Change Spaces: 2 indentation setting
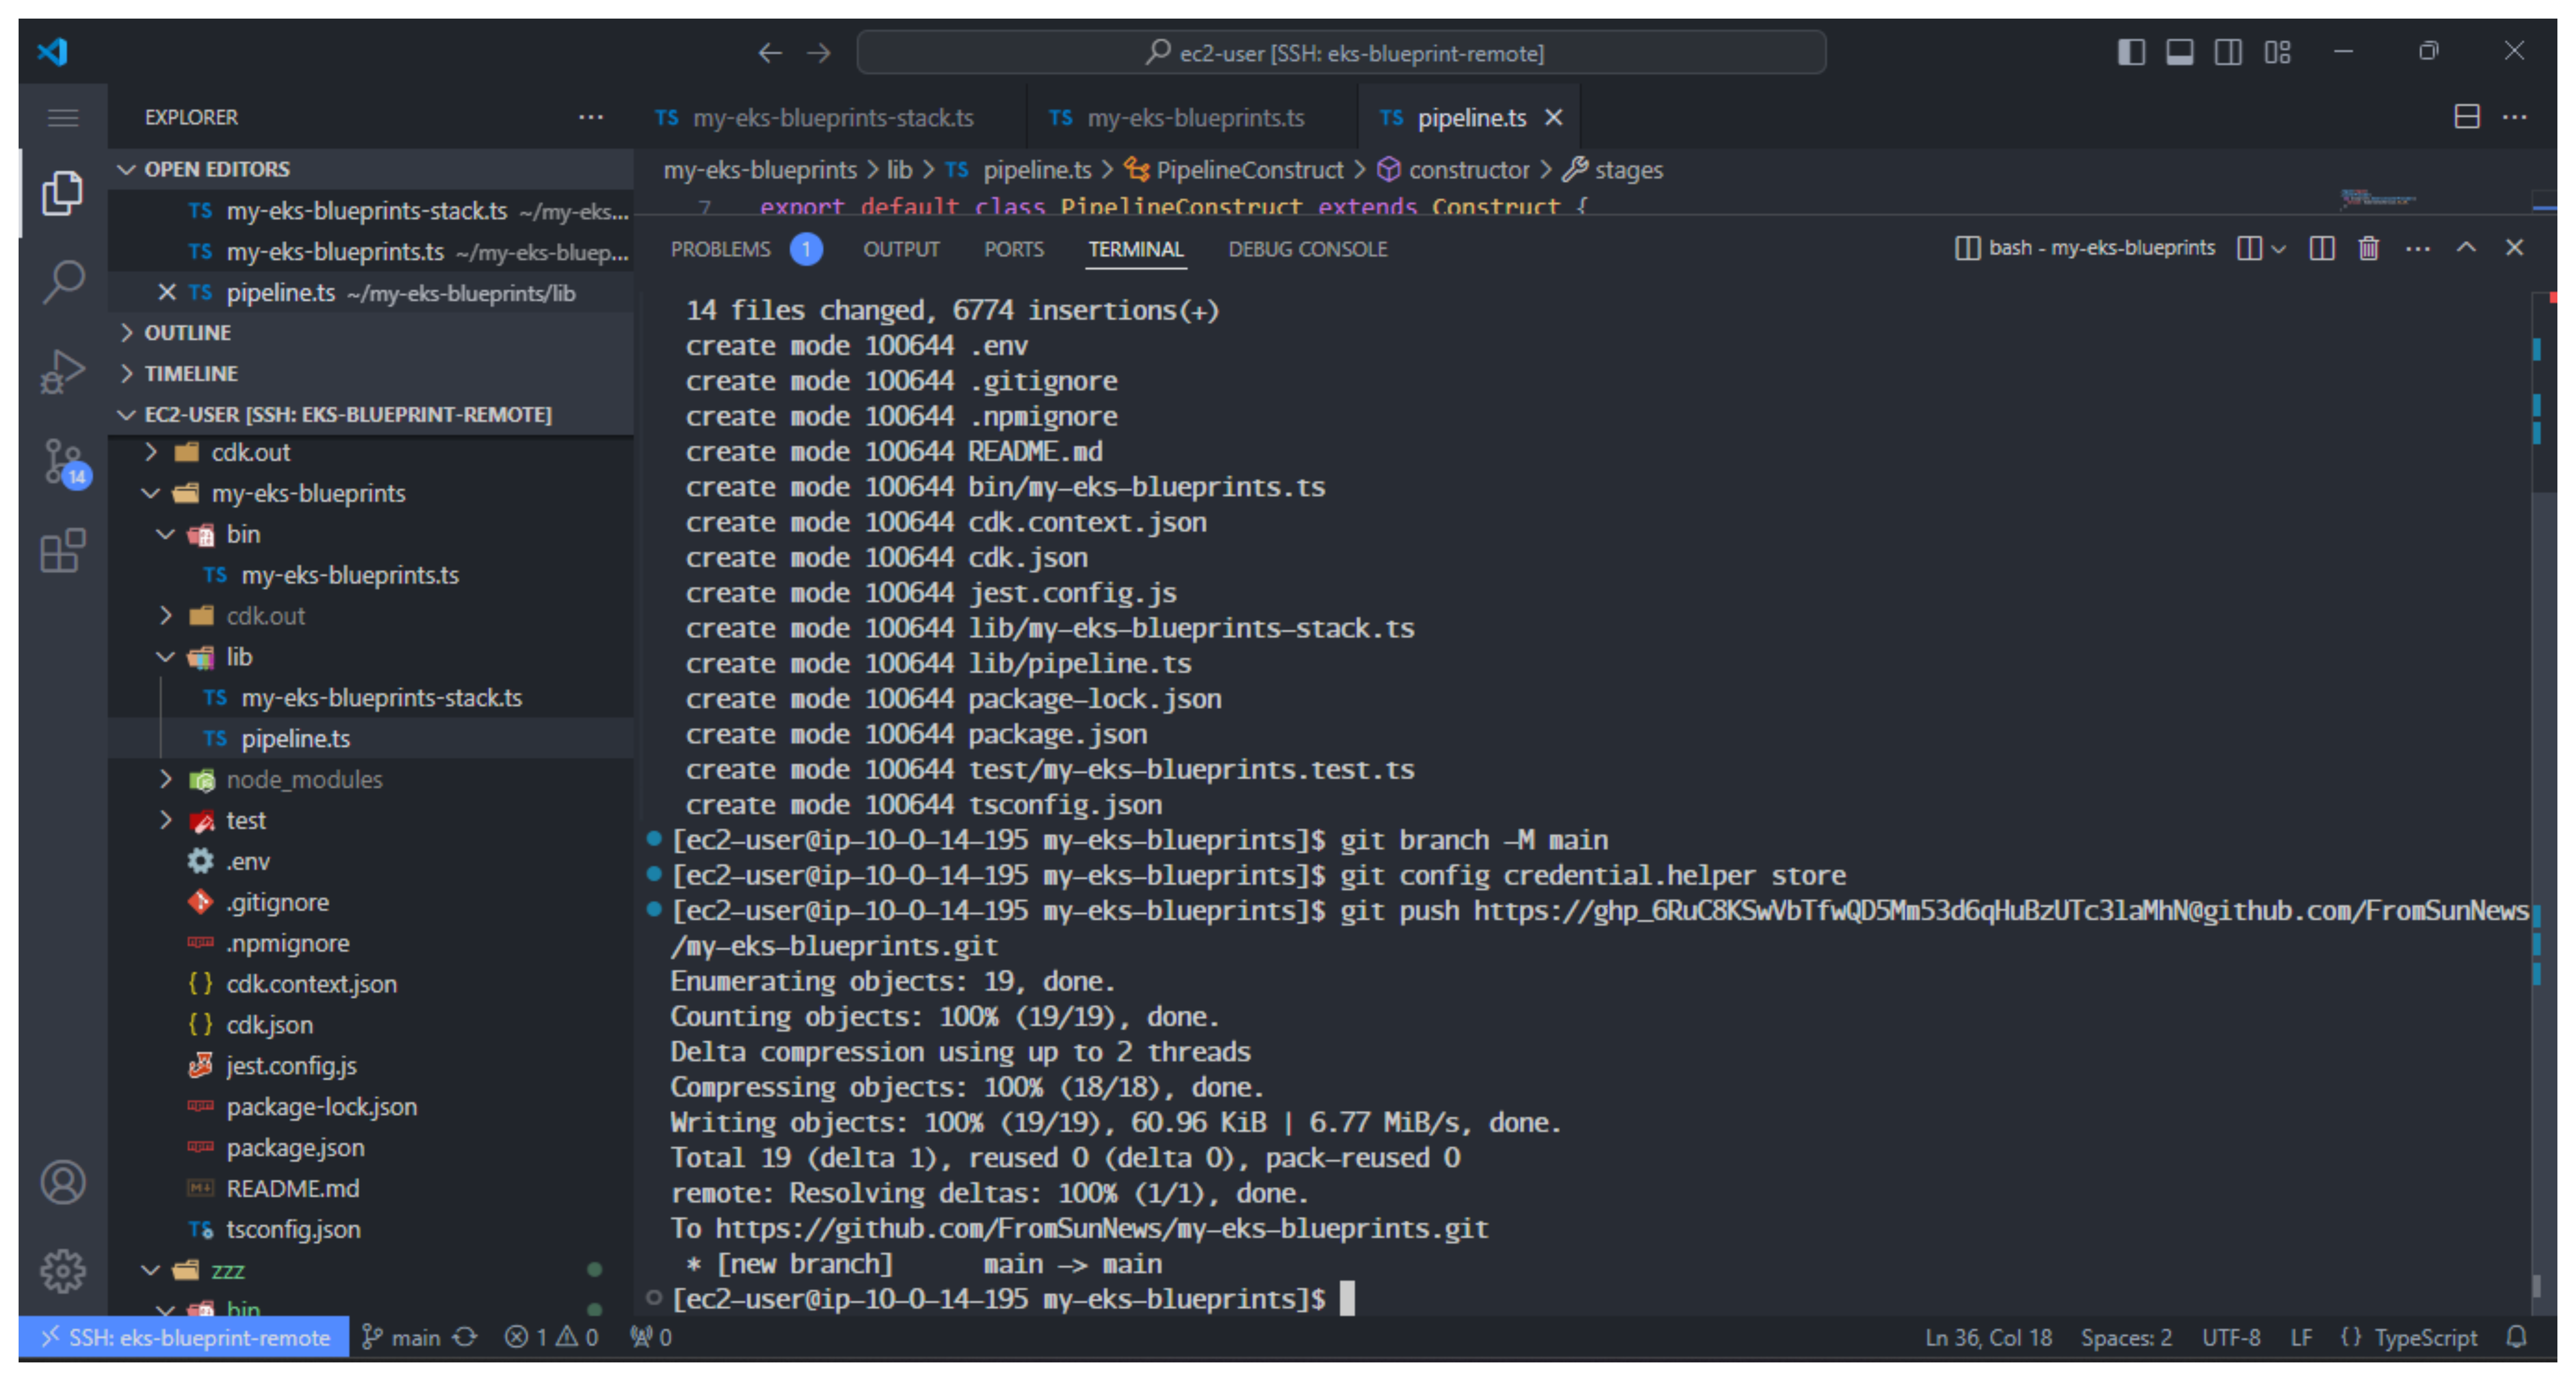Viewport: 2576px width, 1381px height. point(2126,1337)
